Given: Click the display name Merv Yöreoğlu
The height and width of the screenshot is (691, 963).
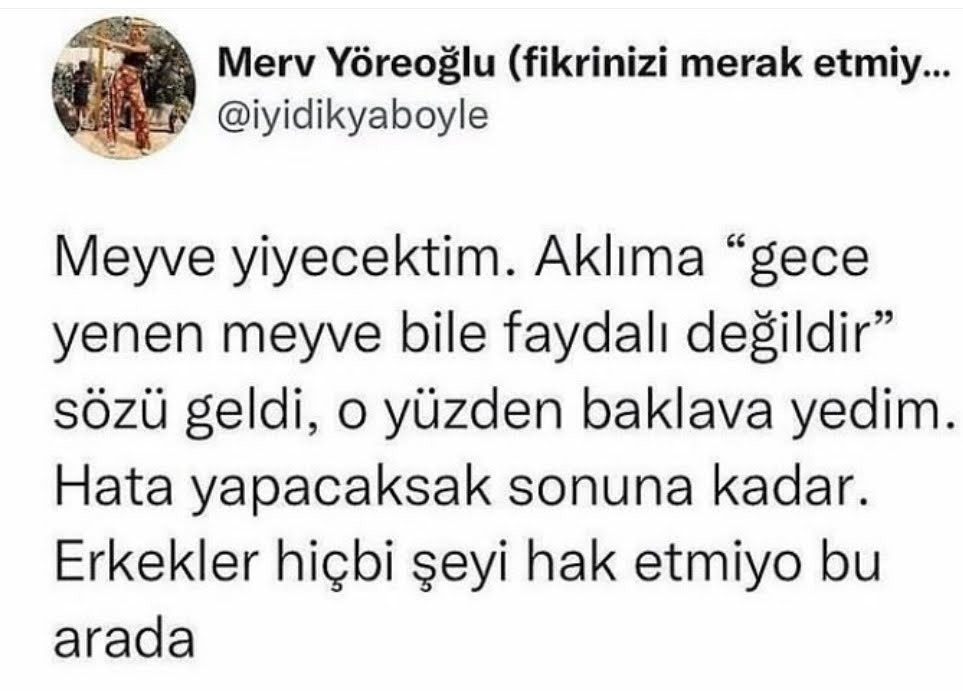Looking at the screenshot, I should 356,64.
